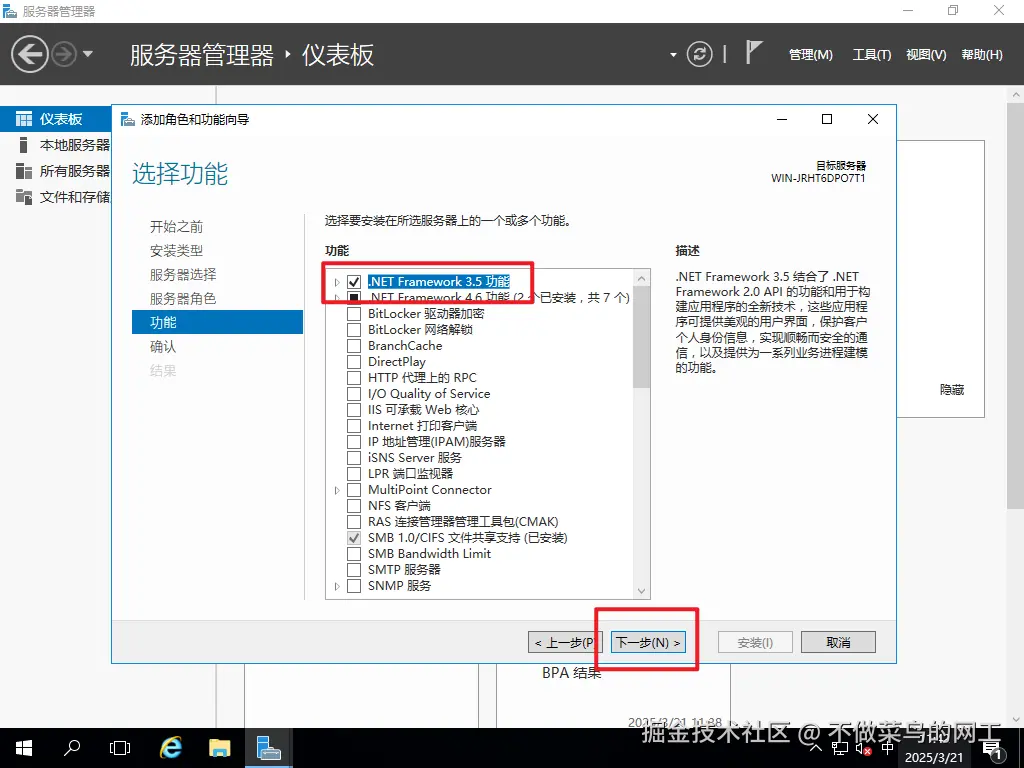Expand the .NET Framework 4.6 功能 node

[337, 297]
